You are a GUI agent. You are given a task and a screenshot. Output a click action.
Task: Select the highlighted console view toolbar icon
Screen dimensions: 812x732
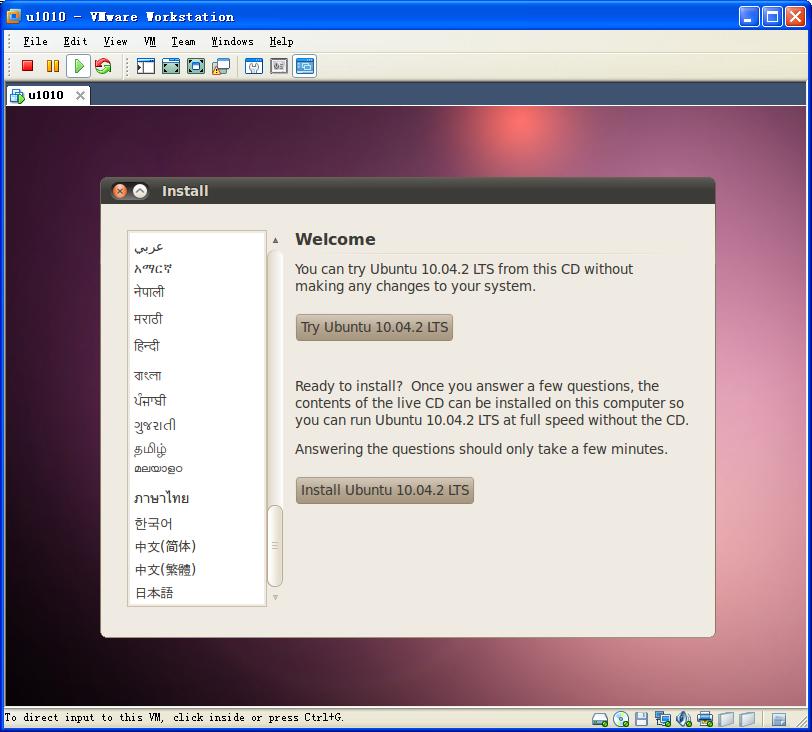tap(304, 66)
